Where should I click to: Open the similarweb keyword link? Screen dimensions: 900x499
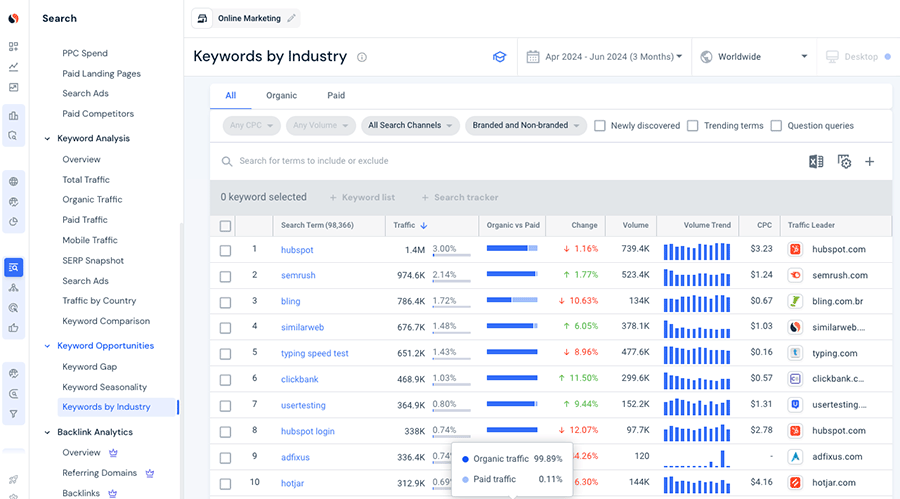[x=302, y=327]
